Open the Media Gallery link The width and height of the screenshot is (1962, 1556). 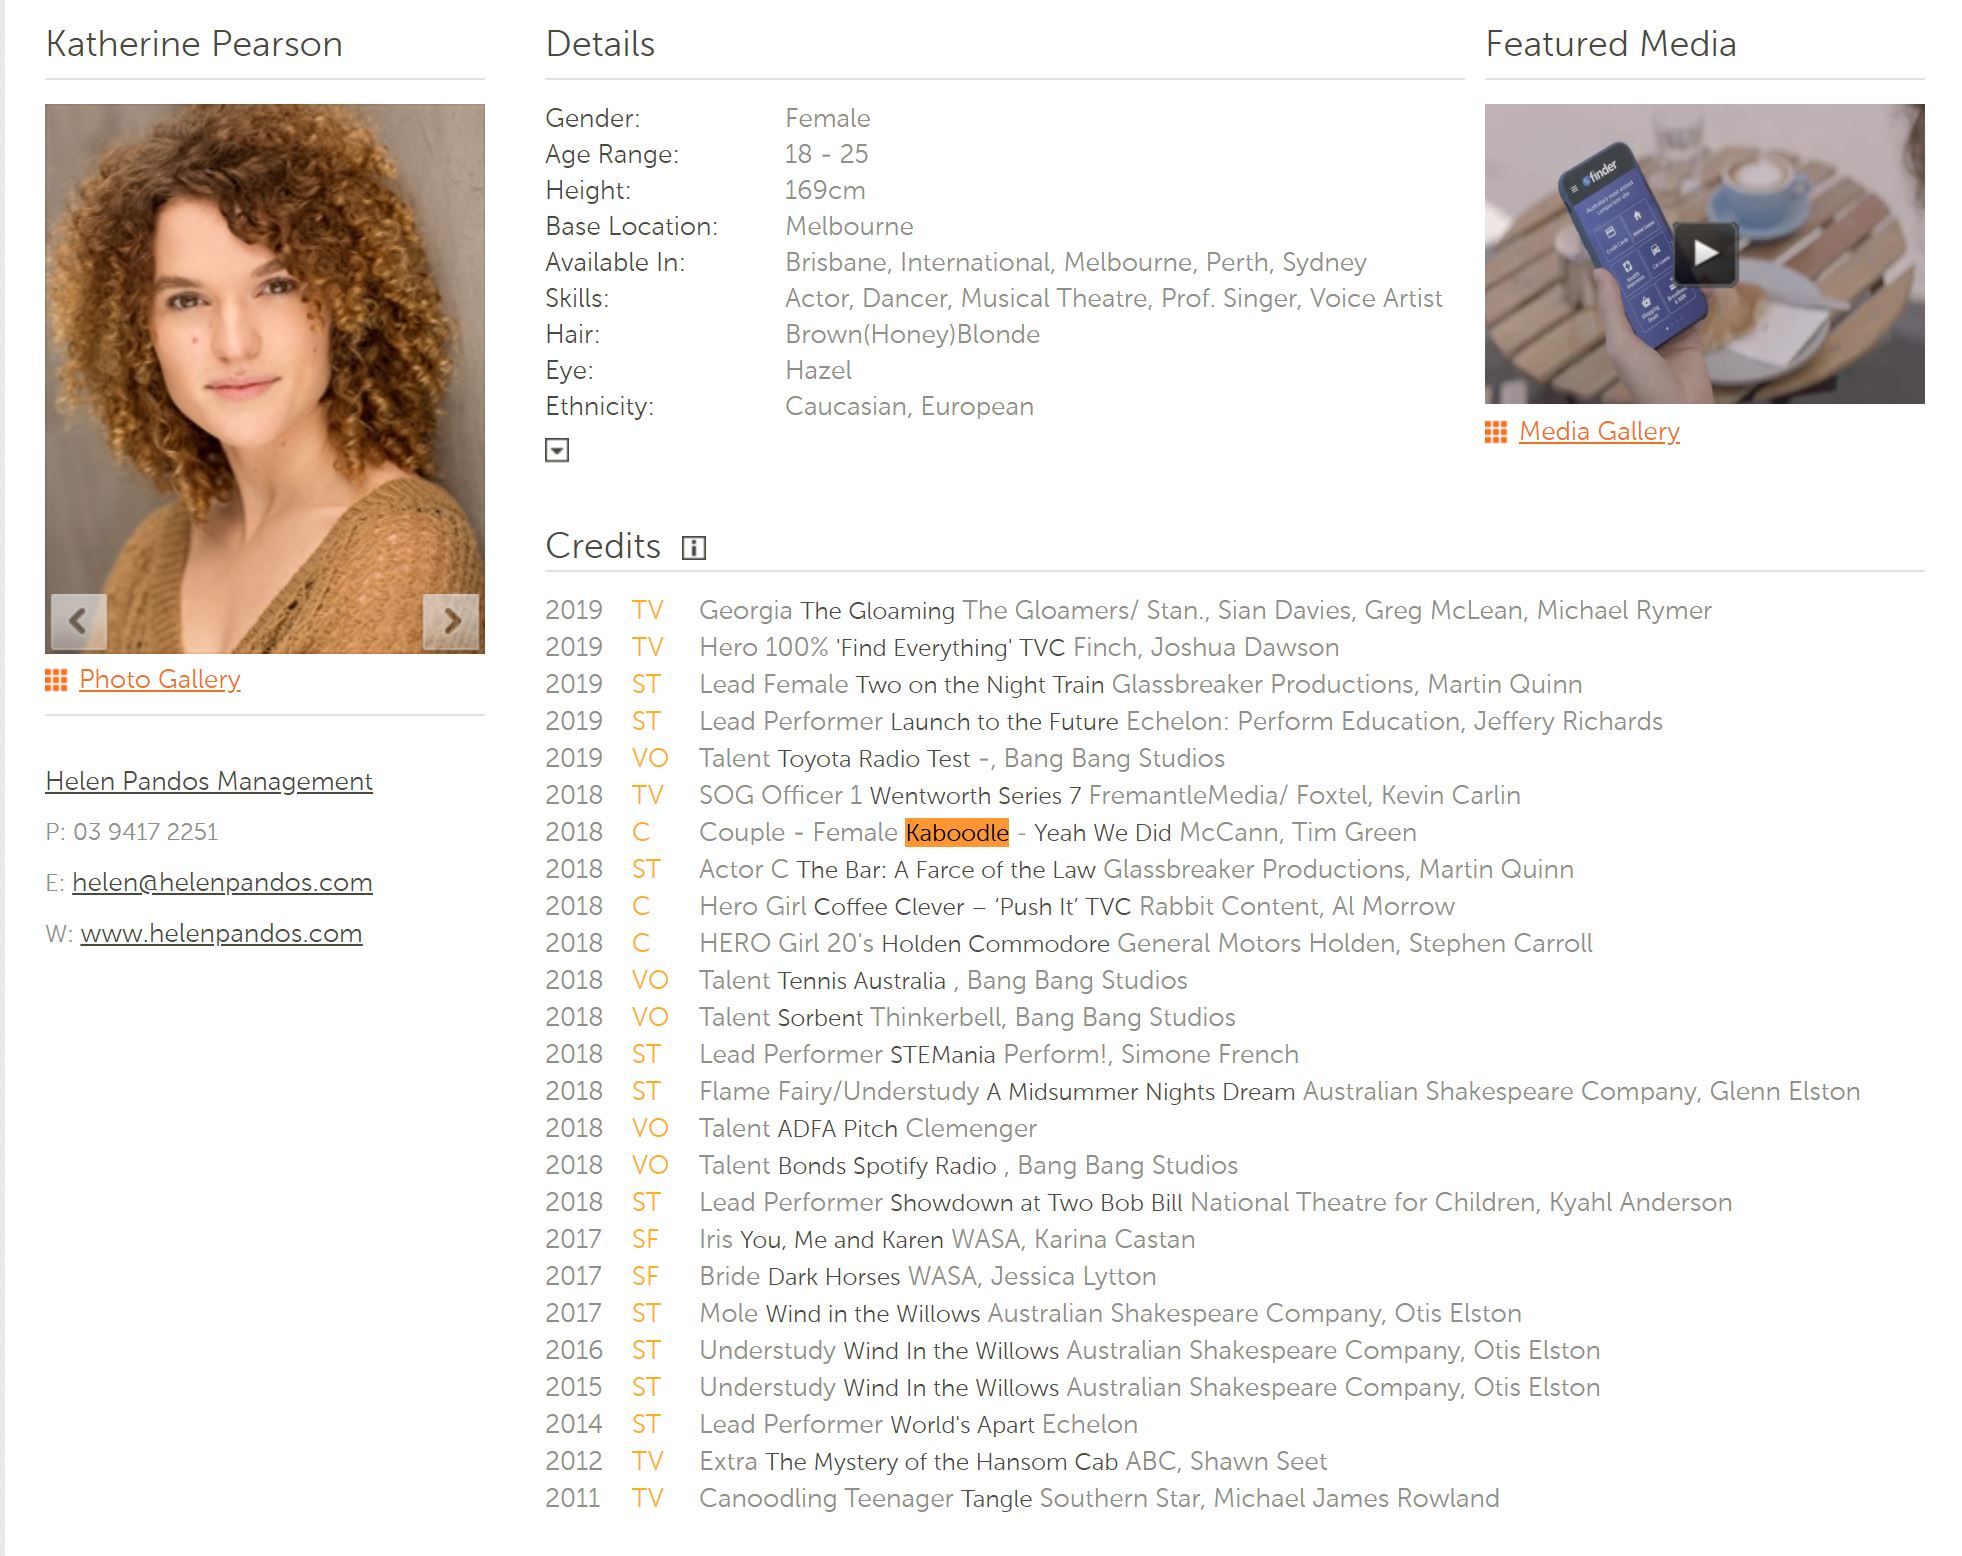[x=1599, y=431]
